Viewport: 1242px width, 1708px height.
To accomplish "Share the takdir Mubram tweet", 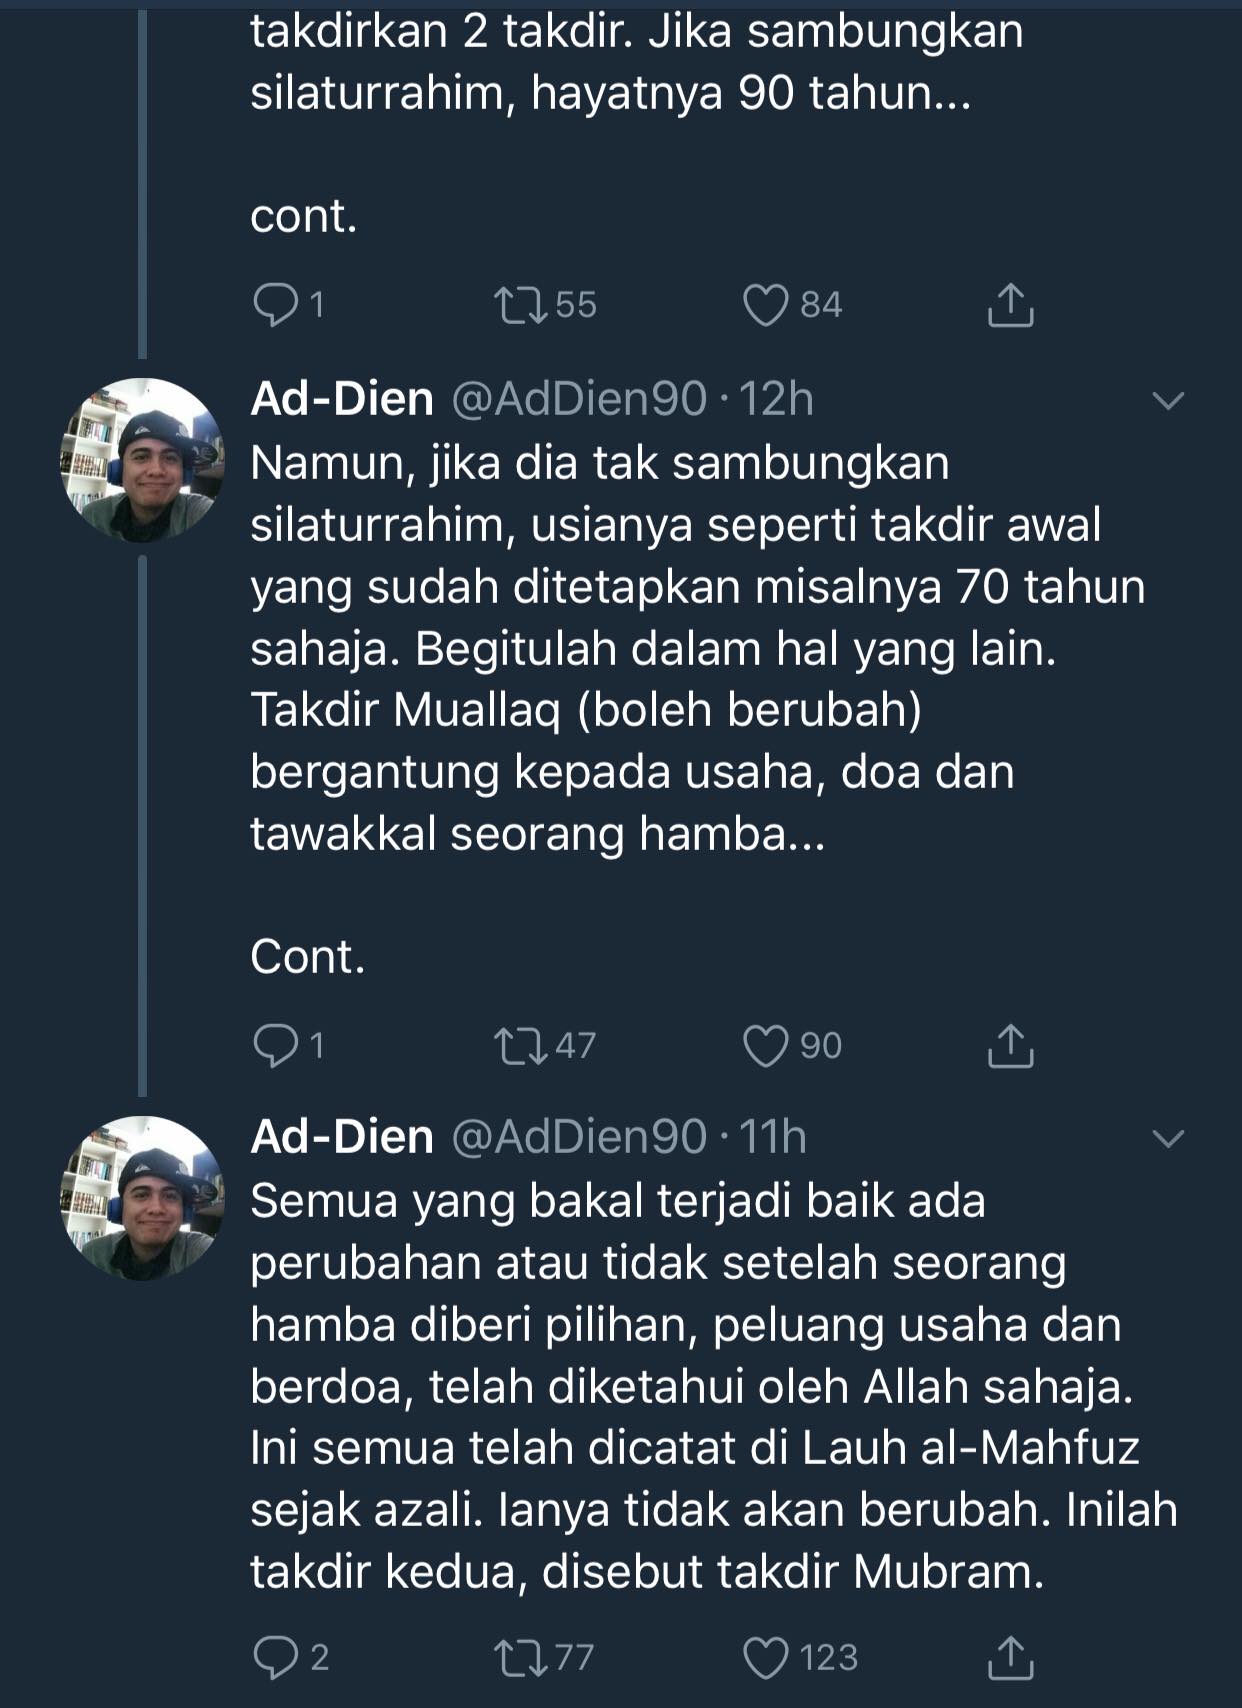I will point(1010,1658).
